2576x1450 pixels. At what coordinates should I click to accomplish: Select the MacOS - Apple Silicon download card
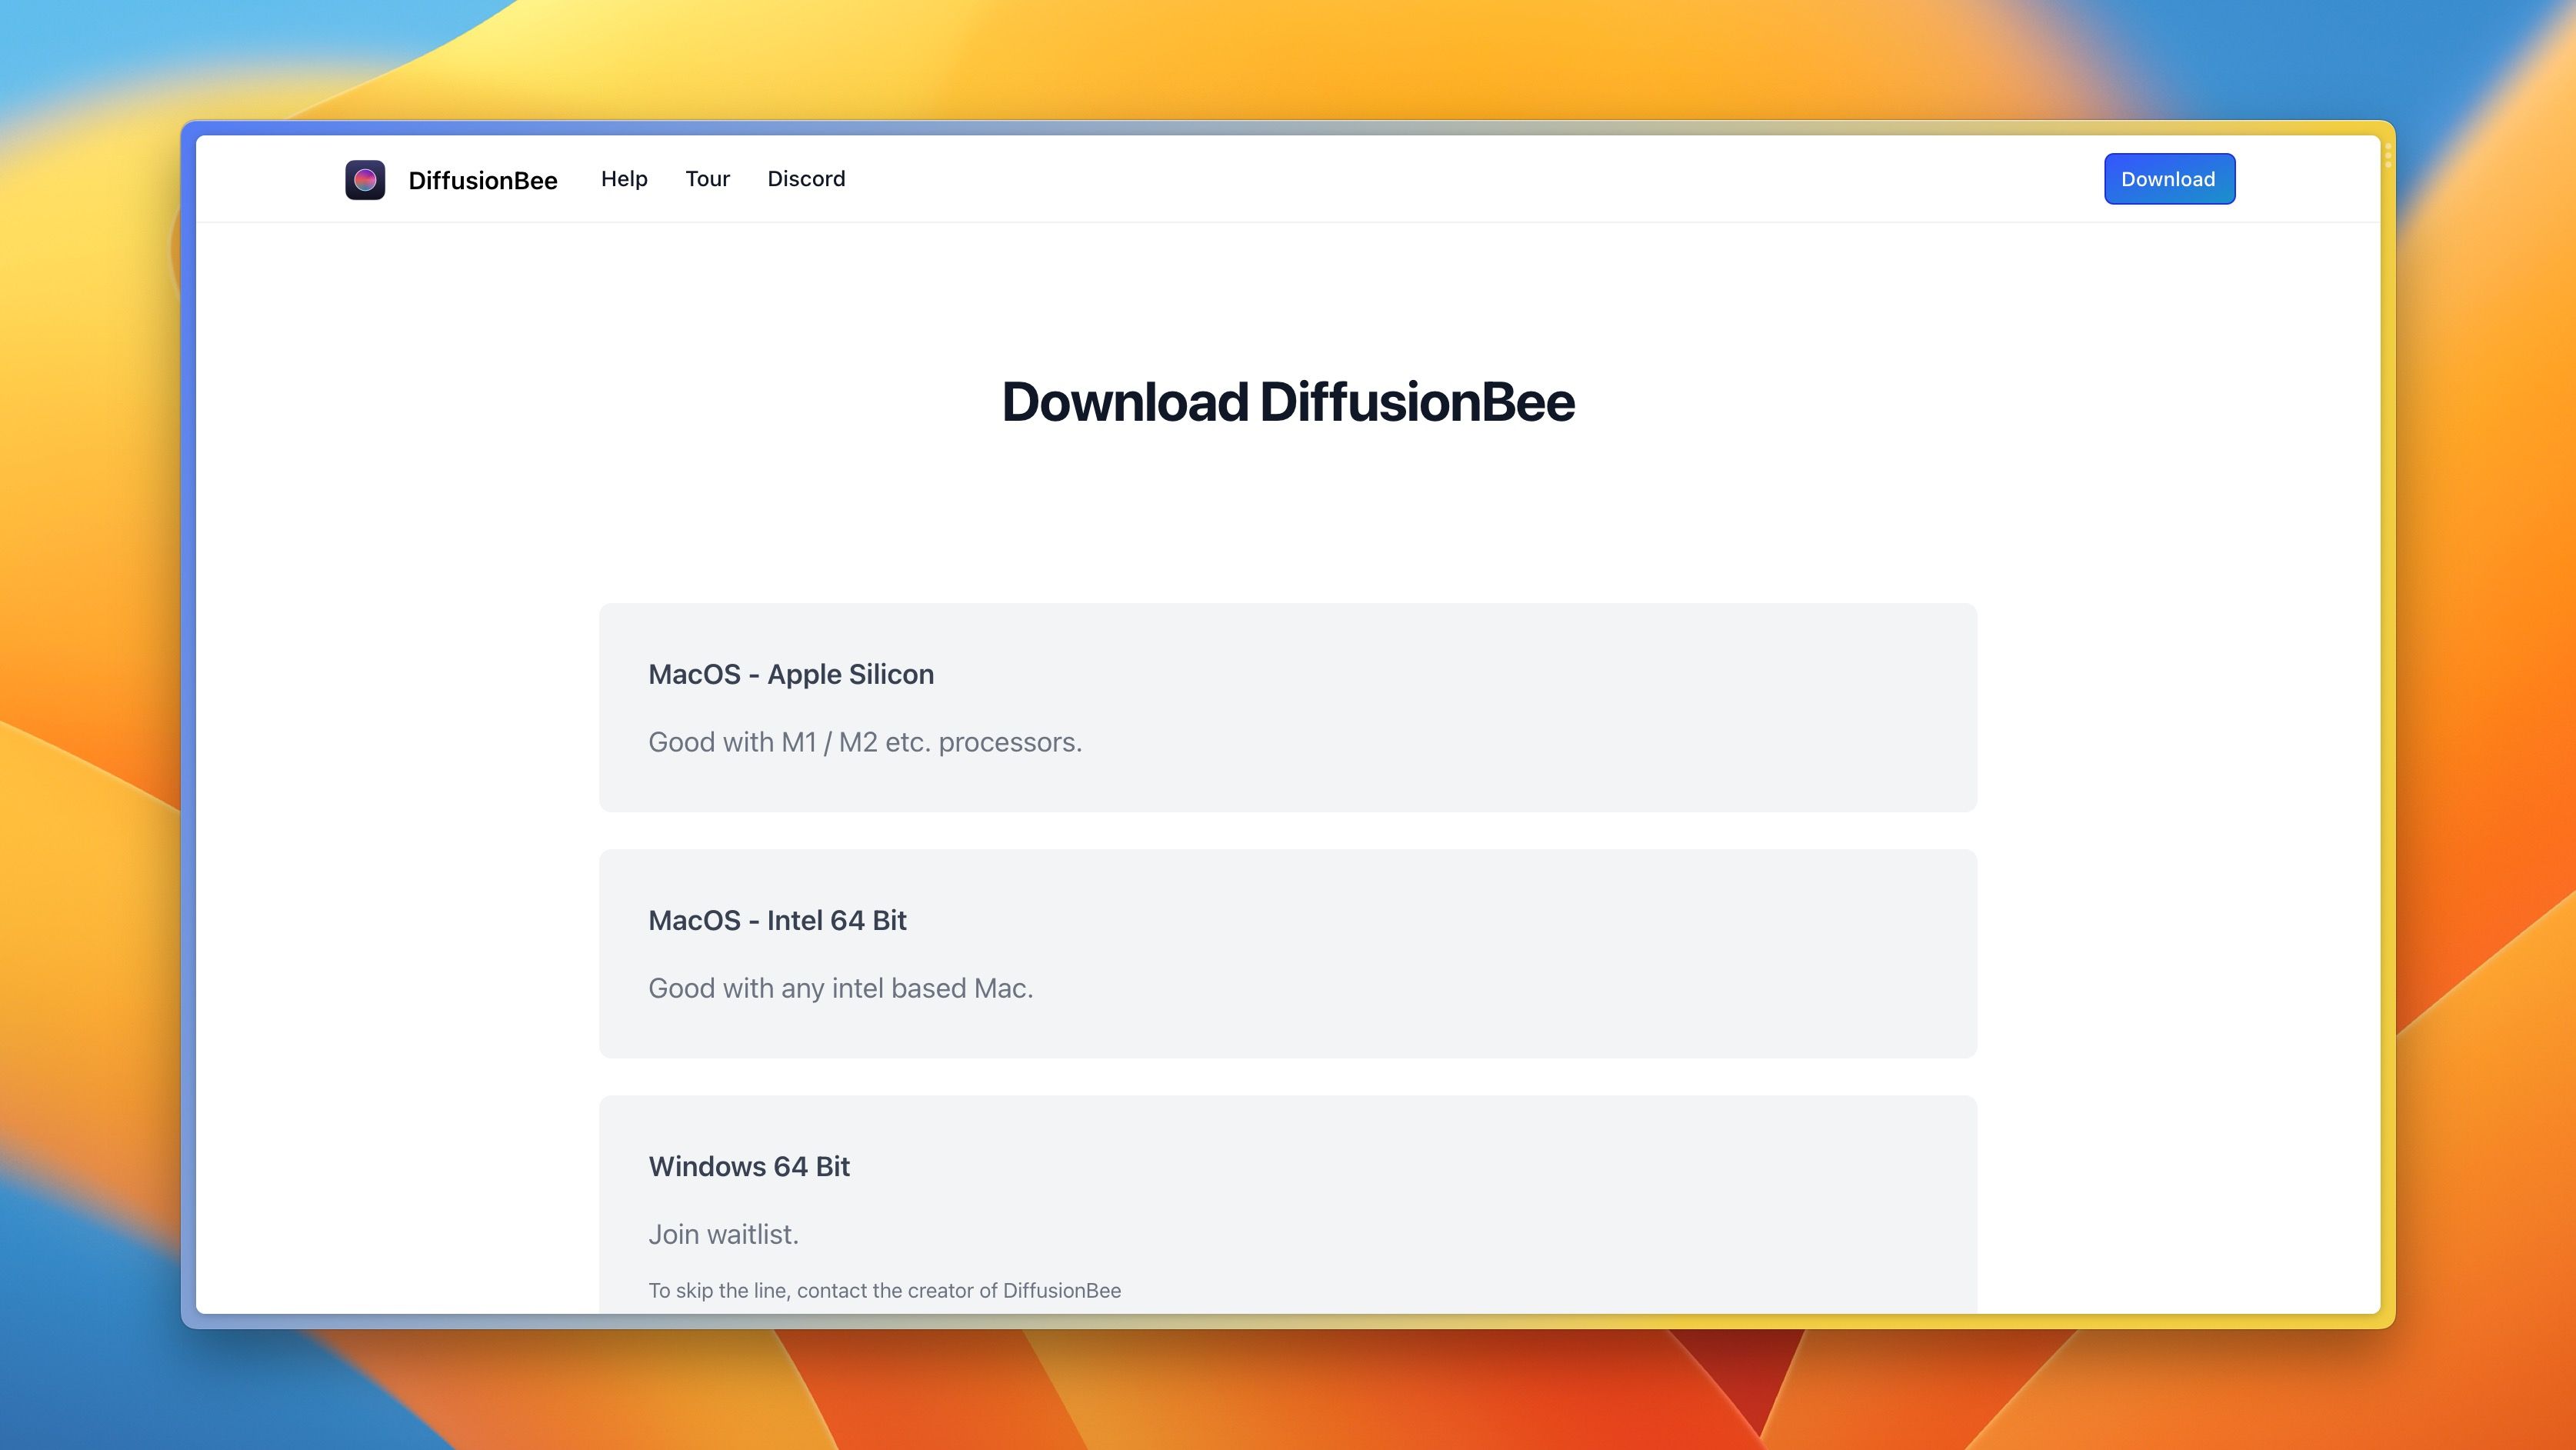tap(1287, 707)
